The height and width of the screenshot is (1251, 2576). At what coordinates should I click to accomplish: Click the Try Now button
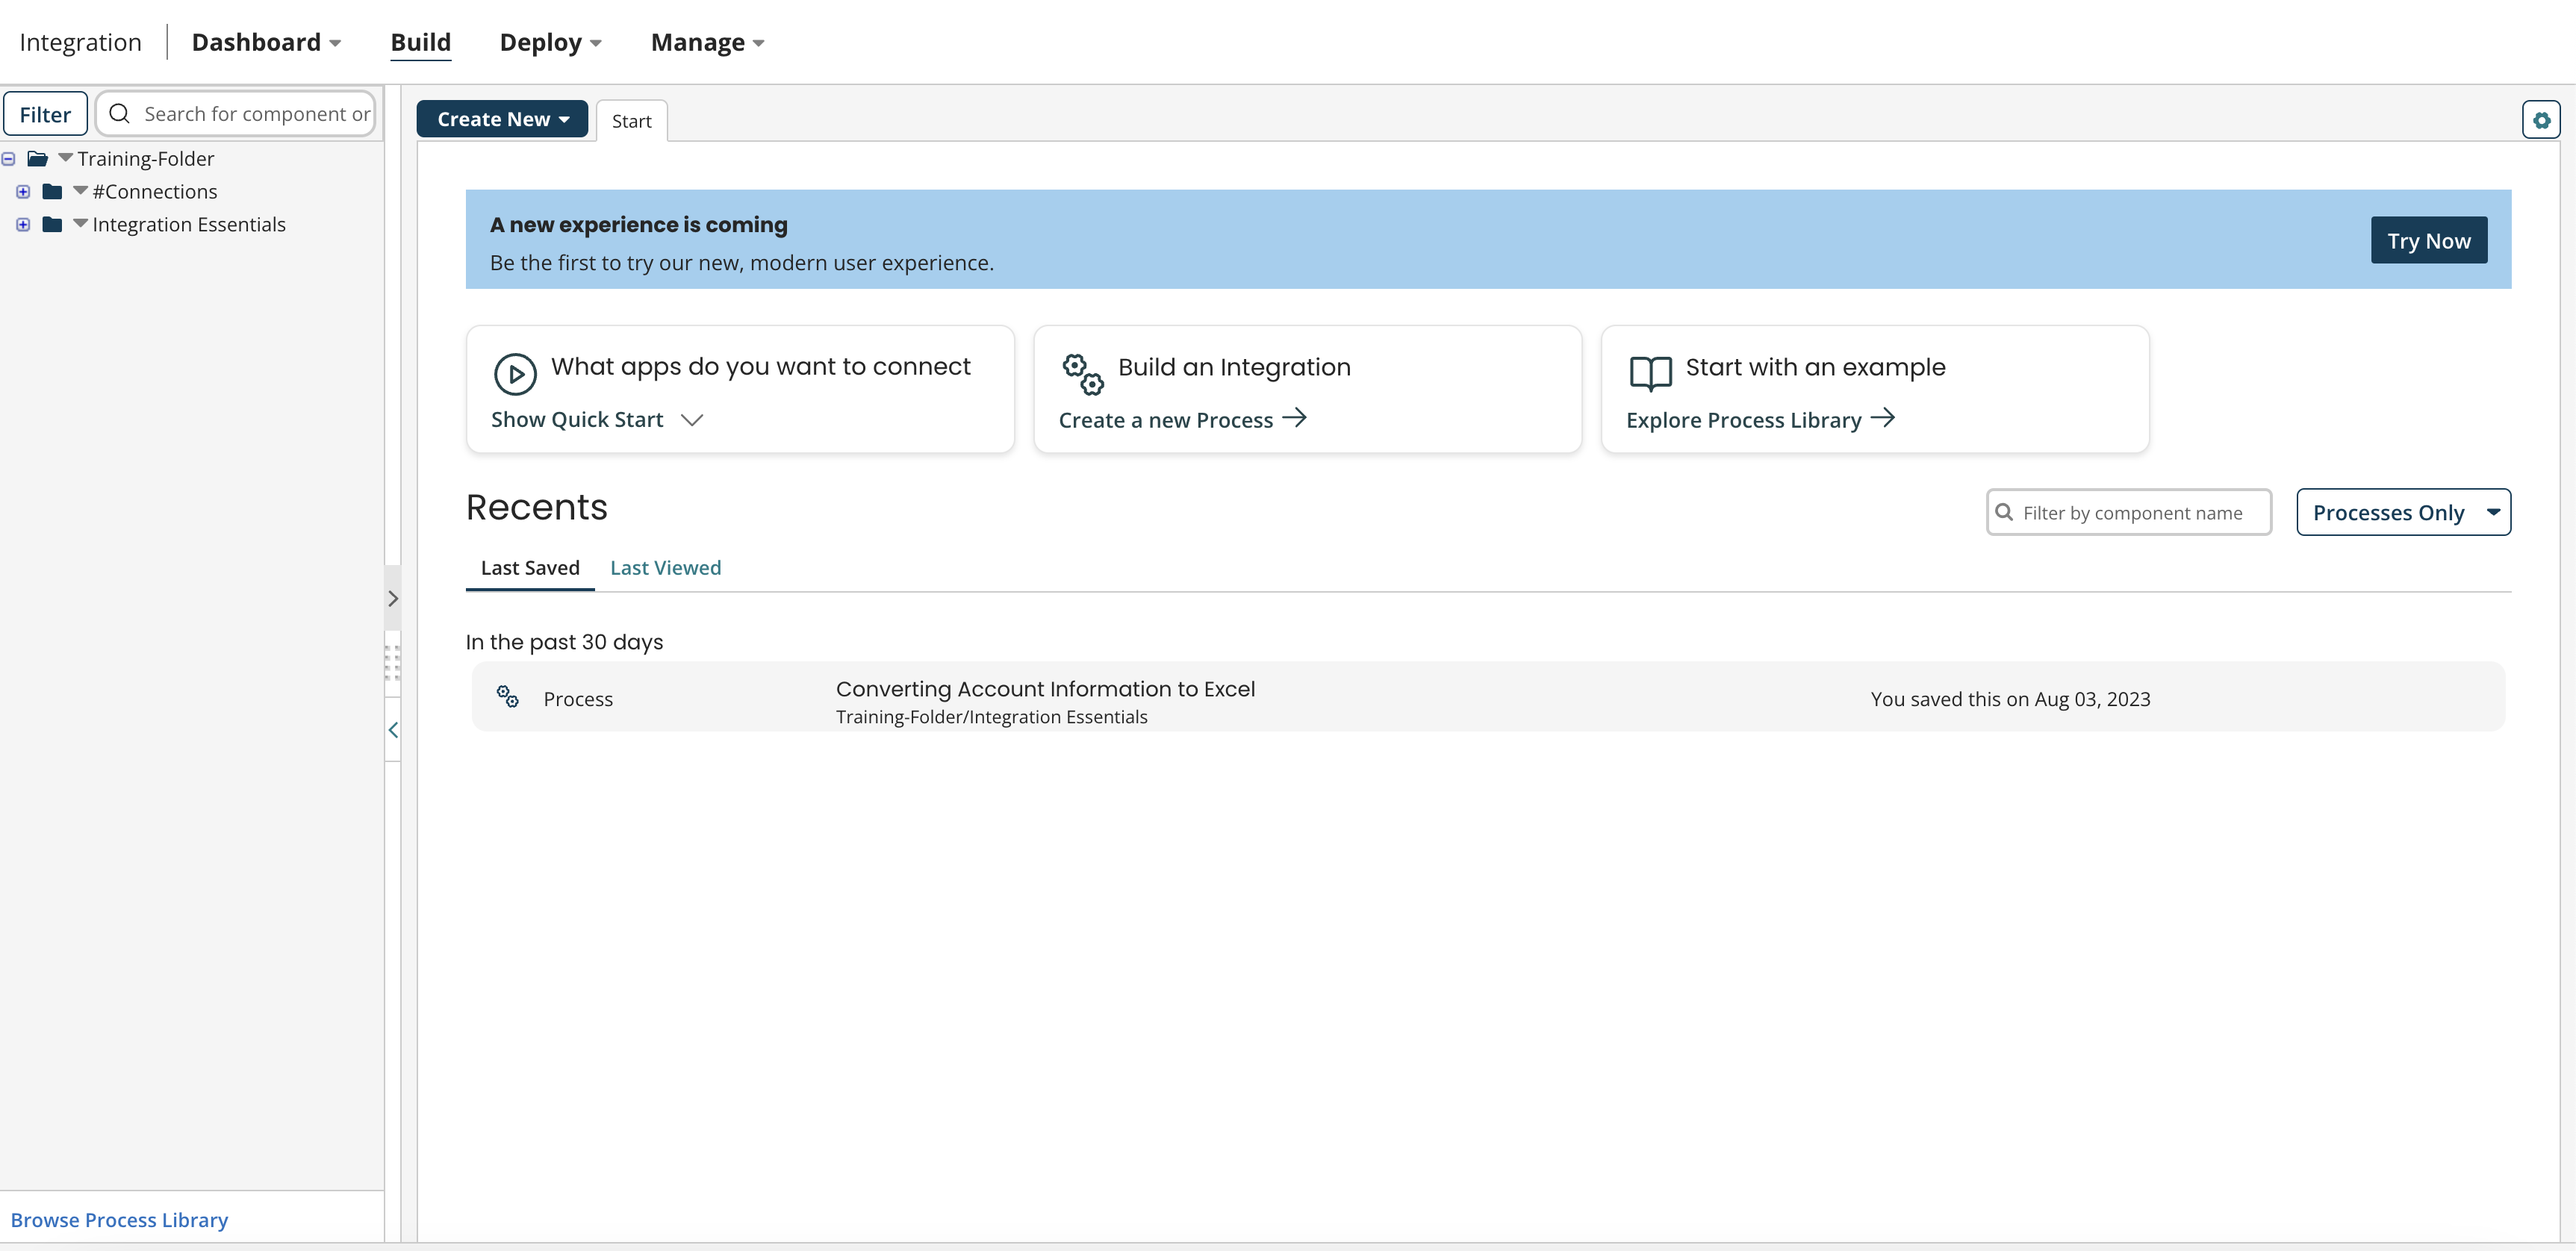[x=2430, y=240]
